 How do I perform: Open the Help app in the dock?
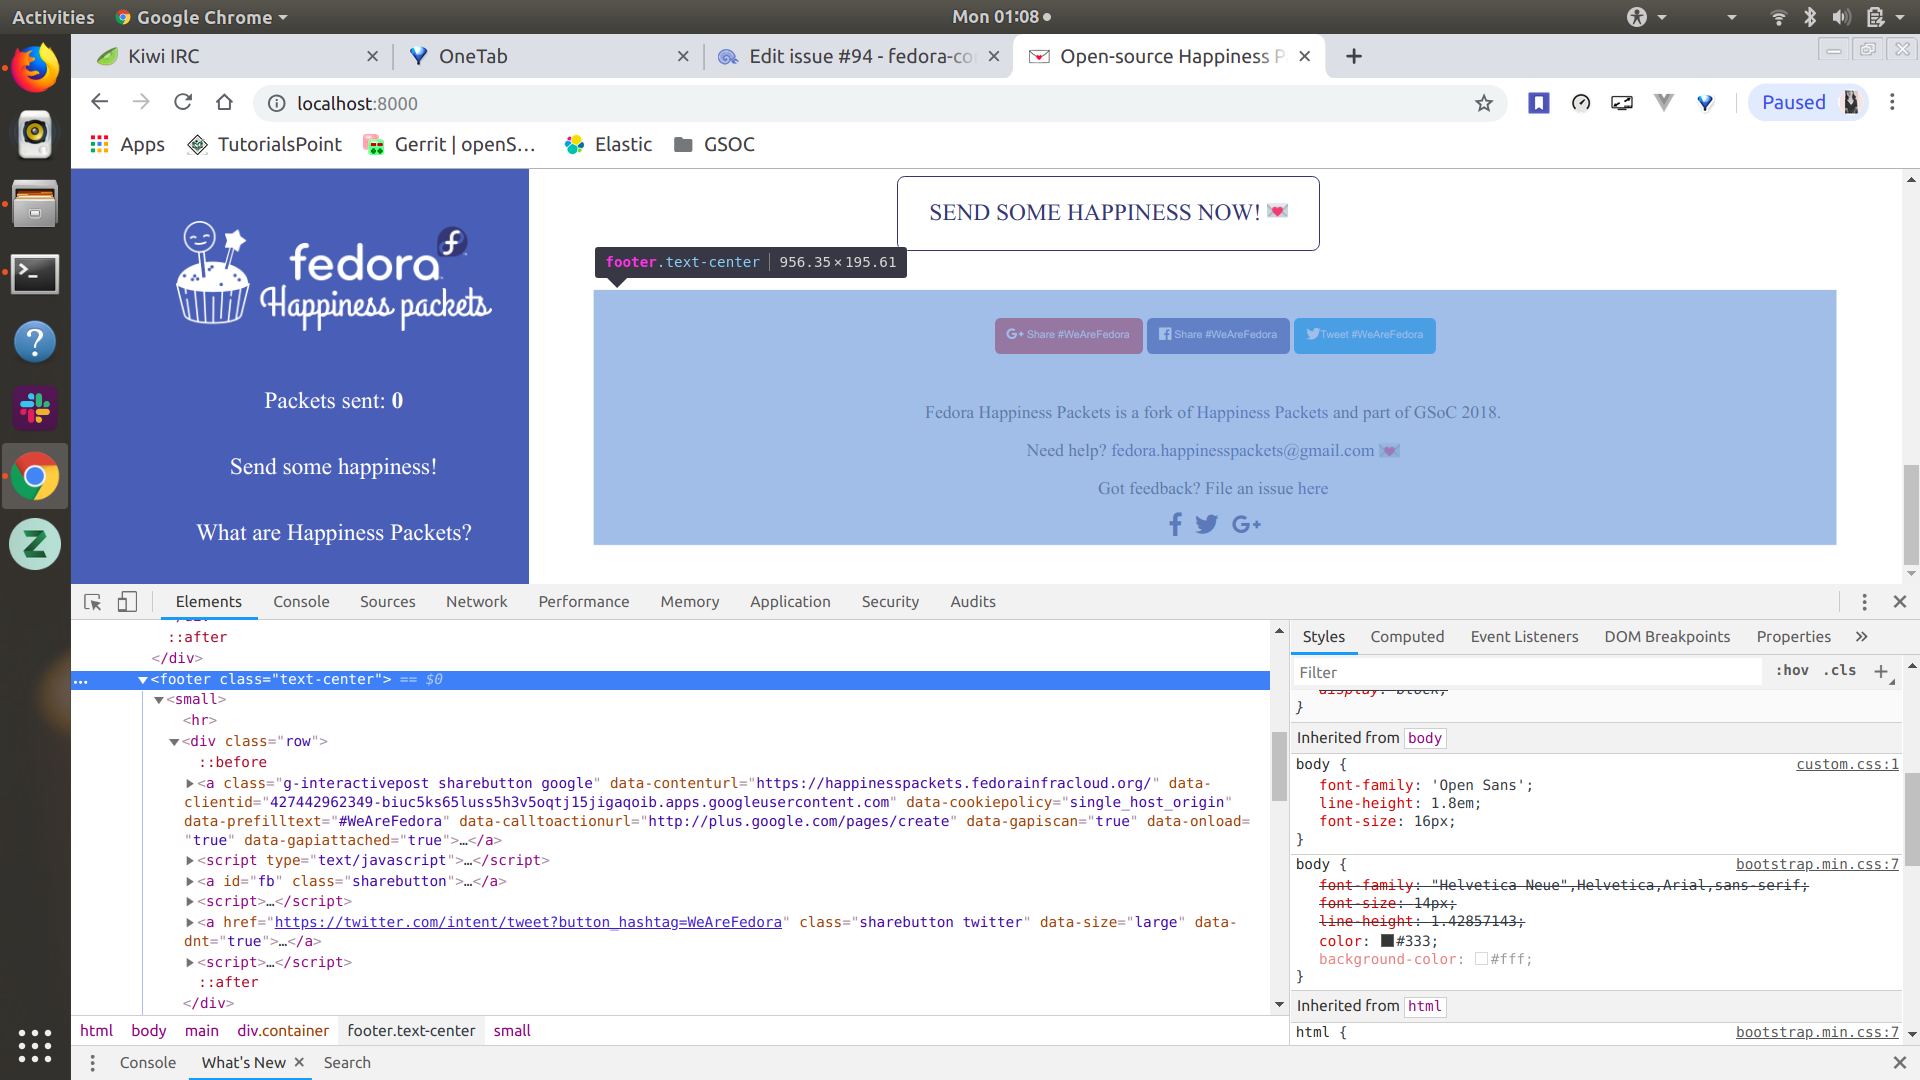35,341
